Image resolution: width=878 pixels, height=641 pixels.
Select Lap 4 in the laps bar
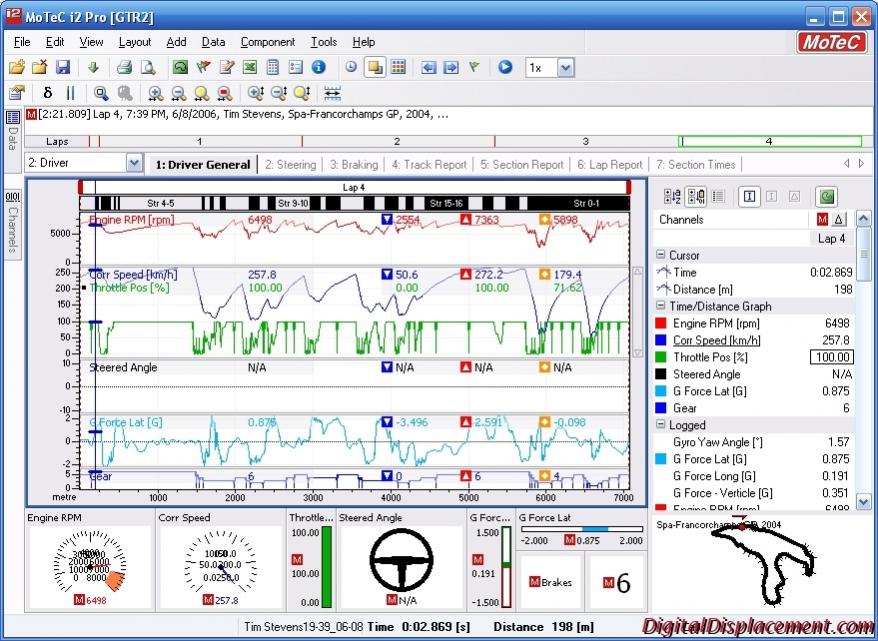768,142
